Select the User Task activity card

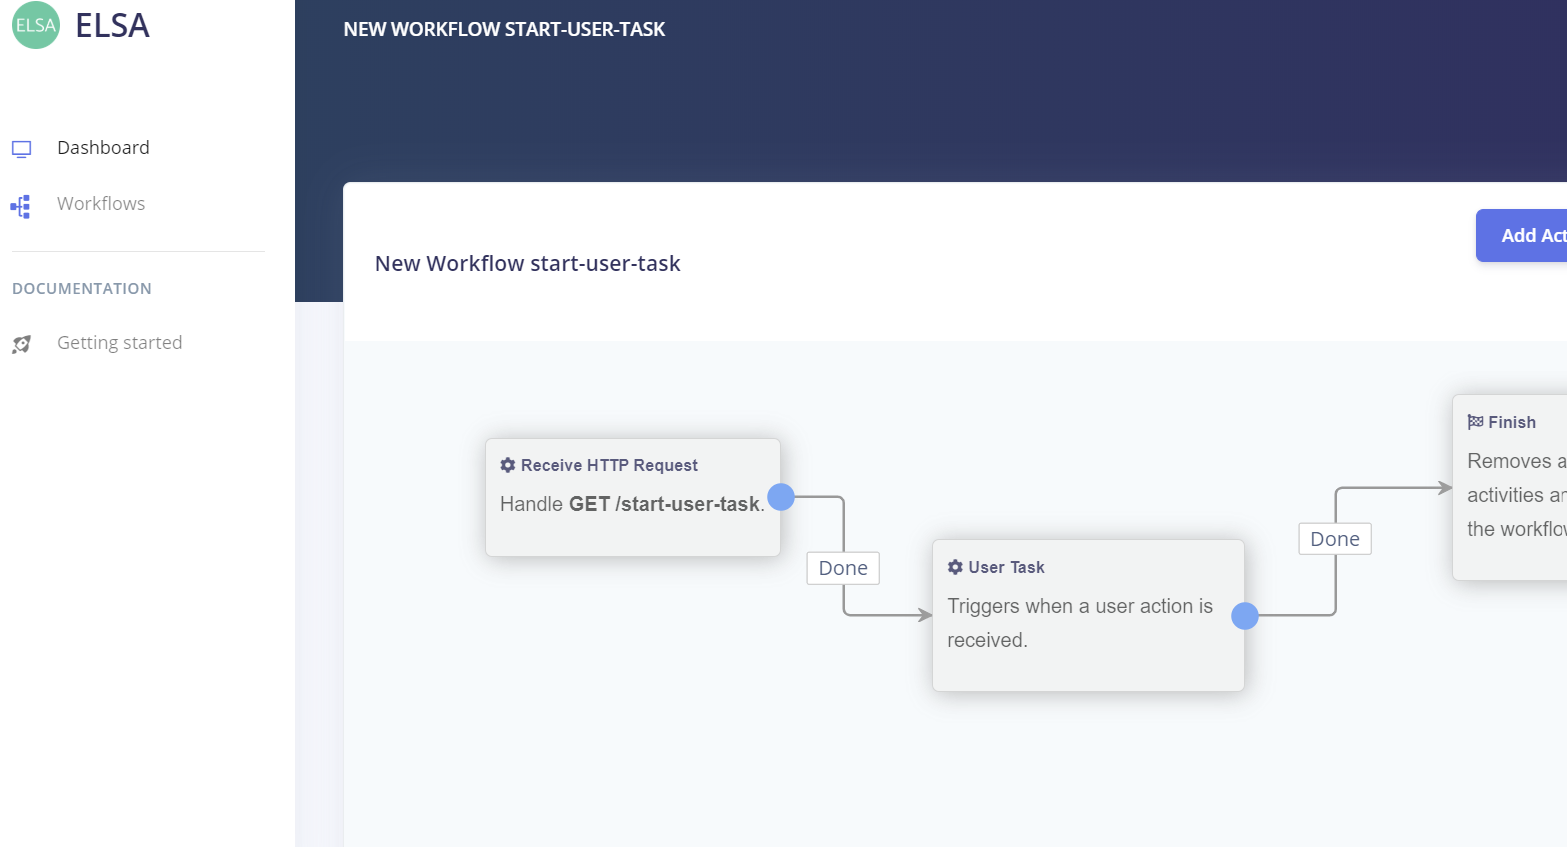point(1088,615)
